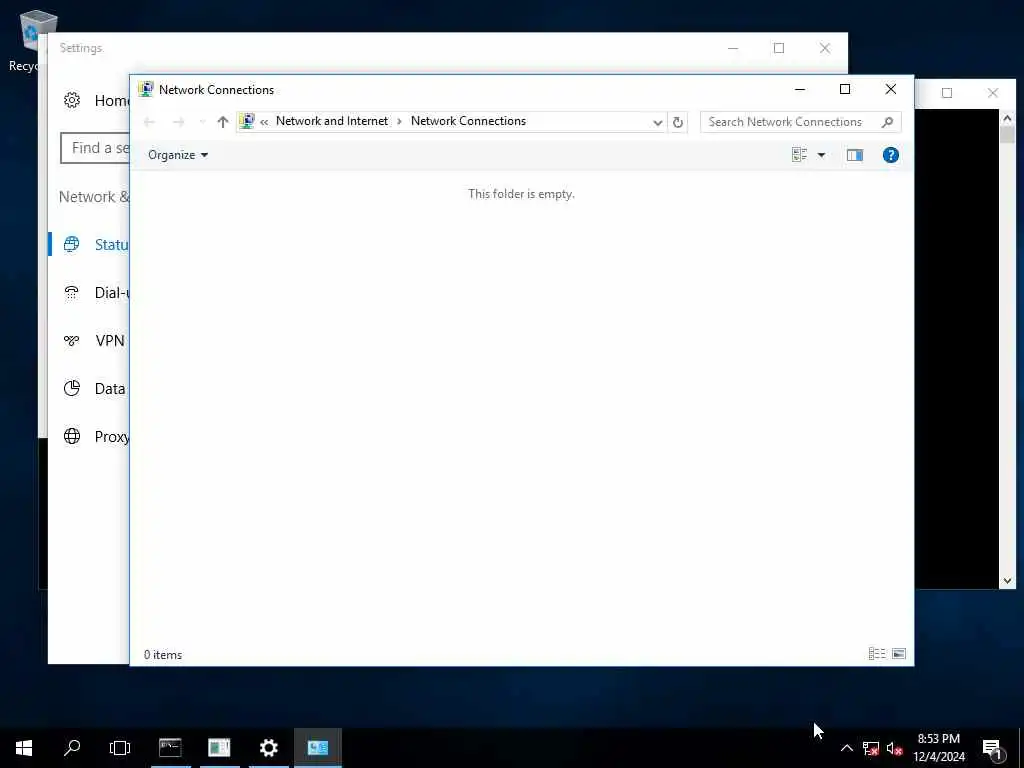The image size is (1024, 768).
Task: Close the Network Connections window
Action: (890, 89)
